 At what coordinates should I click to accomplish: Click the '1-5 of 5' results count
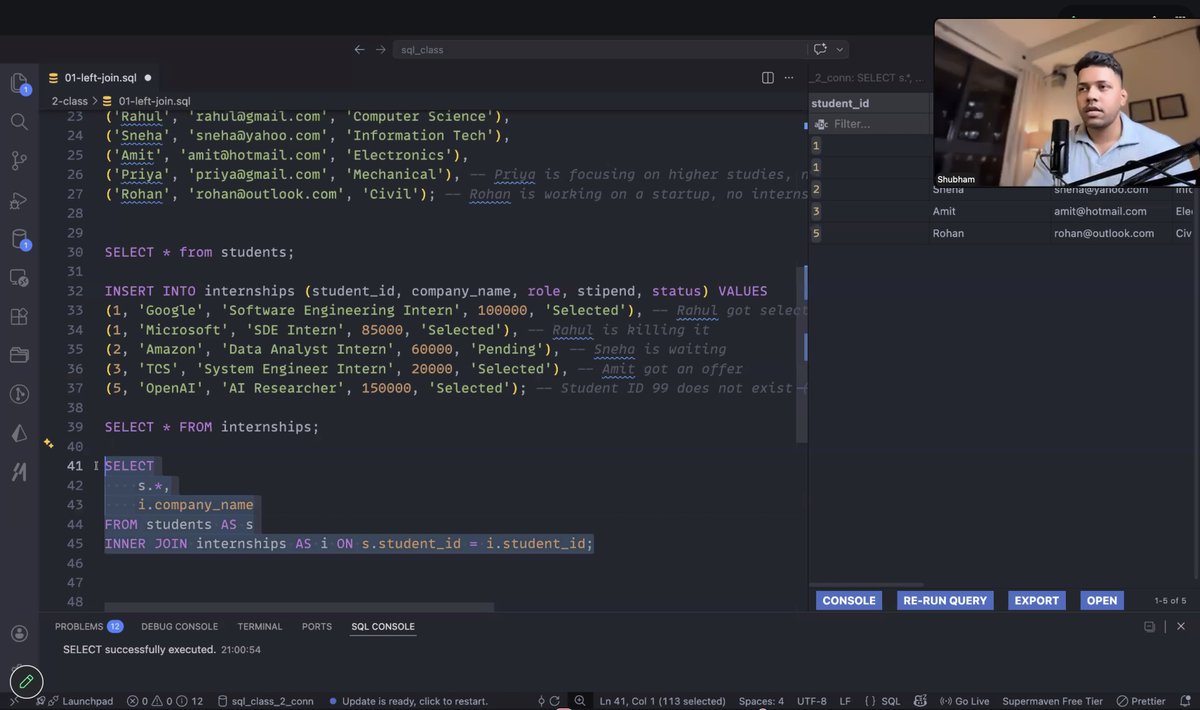tap(1170, 601)
